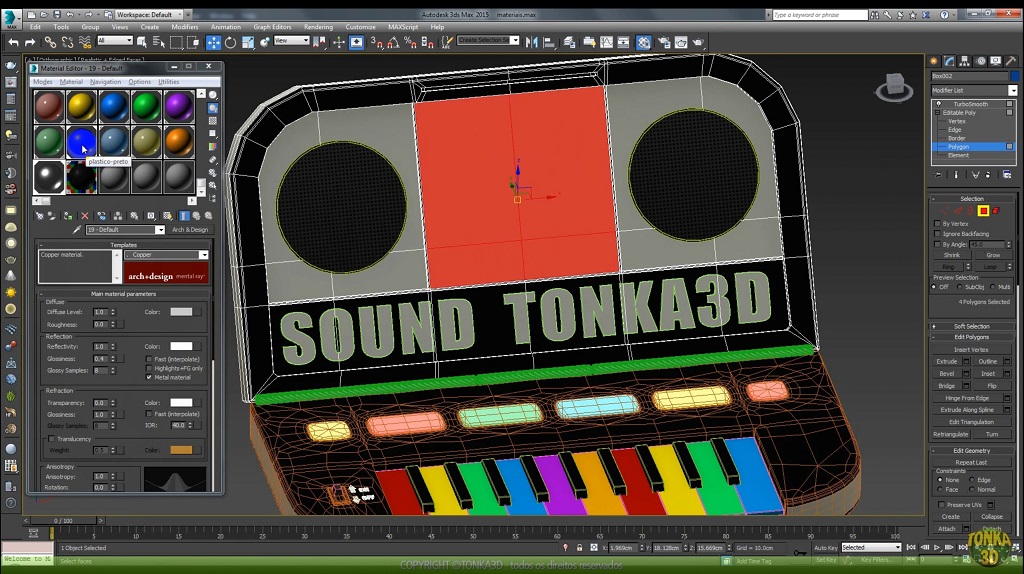
Task: Click the Select and Link chain icon
Action: [50, 42]
